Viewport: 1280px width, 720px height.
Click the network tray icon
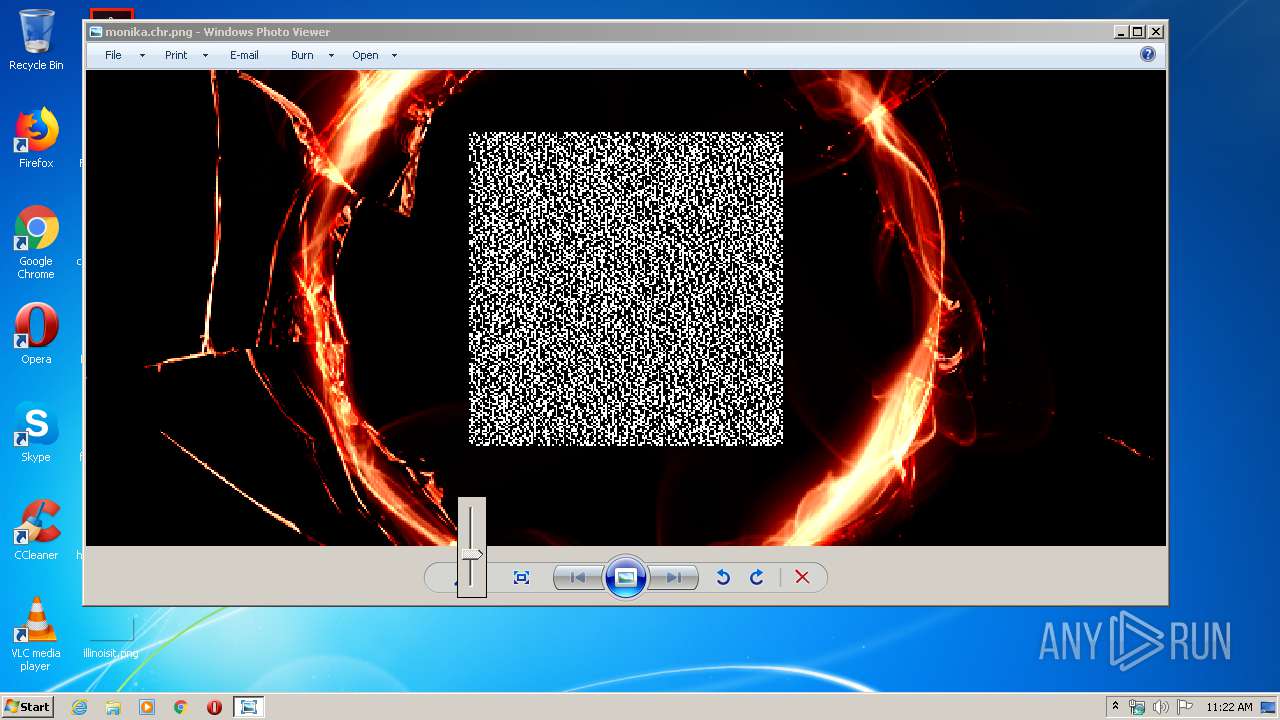1137,707
